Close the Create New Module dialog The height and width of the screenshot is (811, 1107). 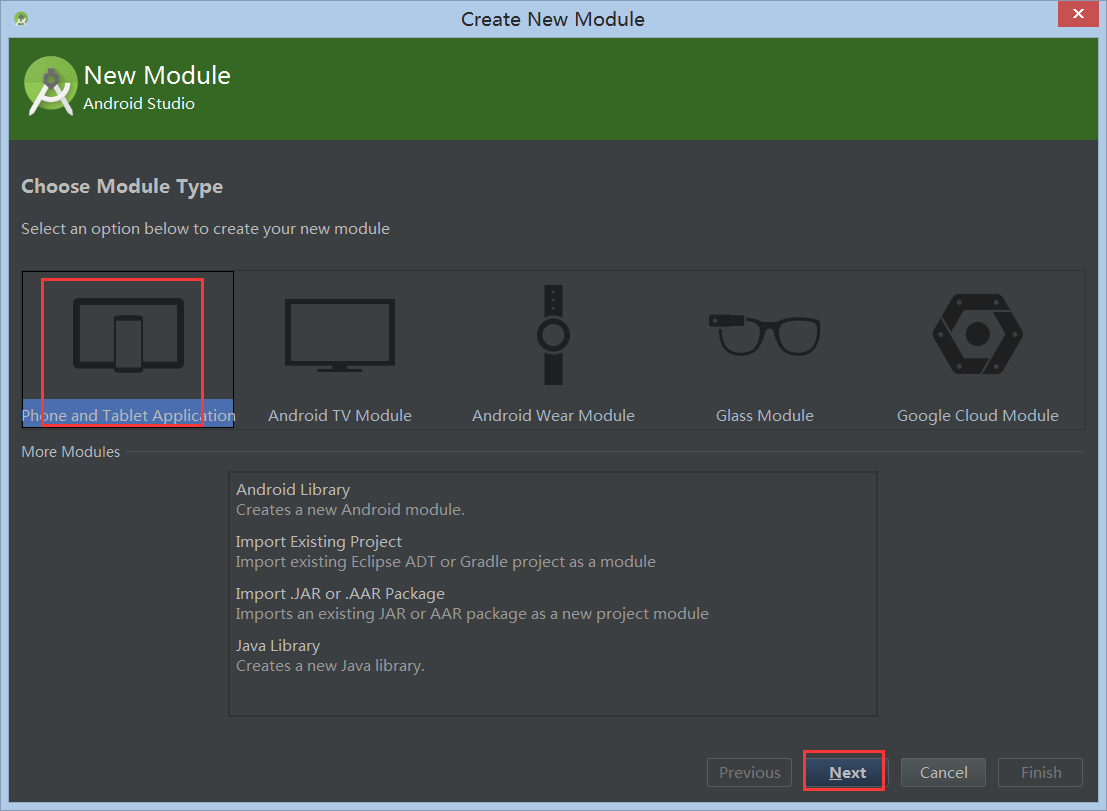[x=1078, y=13]
